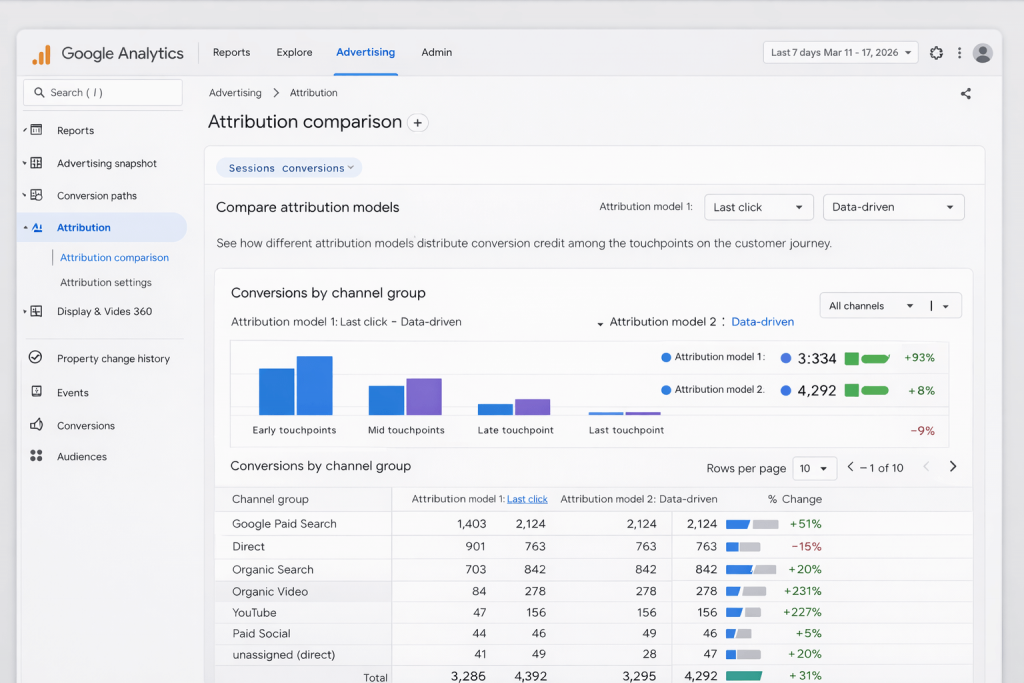Expand the Reports sidebar section arrow

point(25,130)
